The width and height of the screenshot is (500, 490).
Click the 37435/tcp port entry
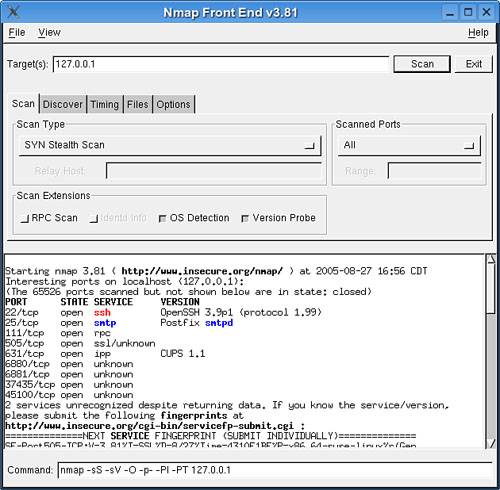[30, 385]
